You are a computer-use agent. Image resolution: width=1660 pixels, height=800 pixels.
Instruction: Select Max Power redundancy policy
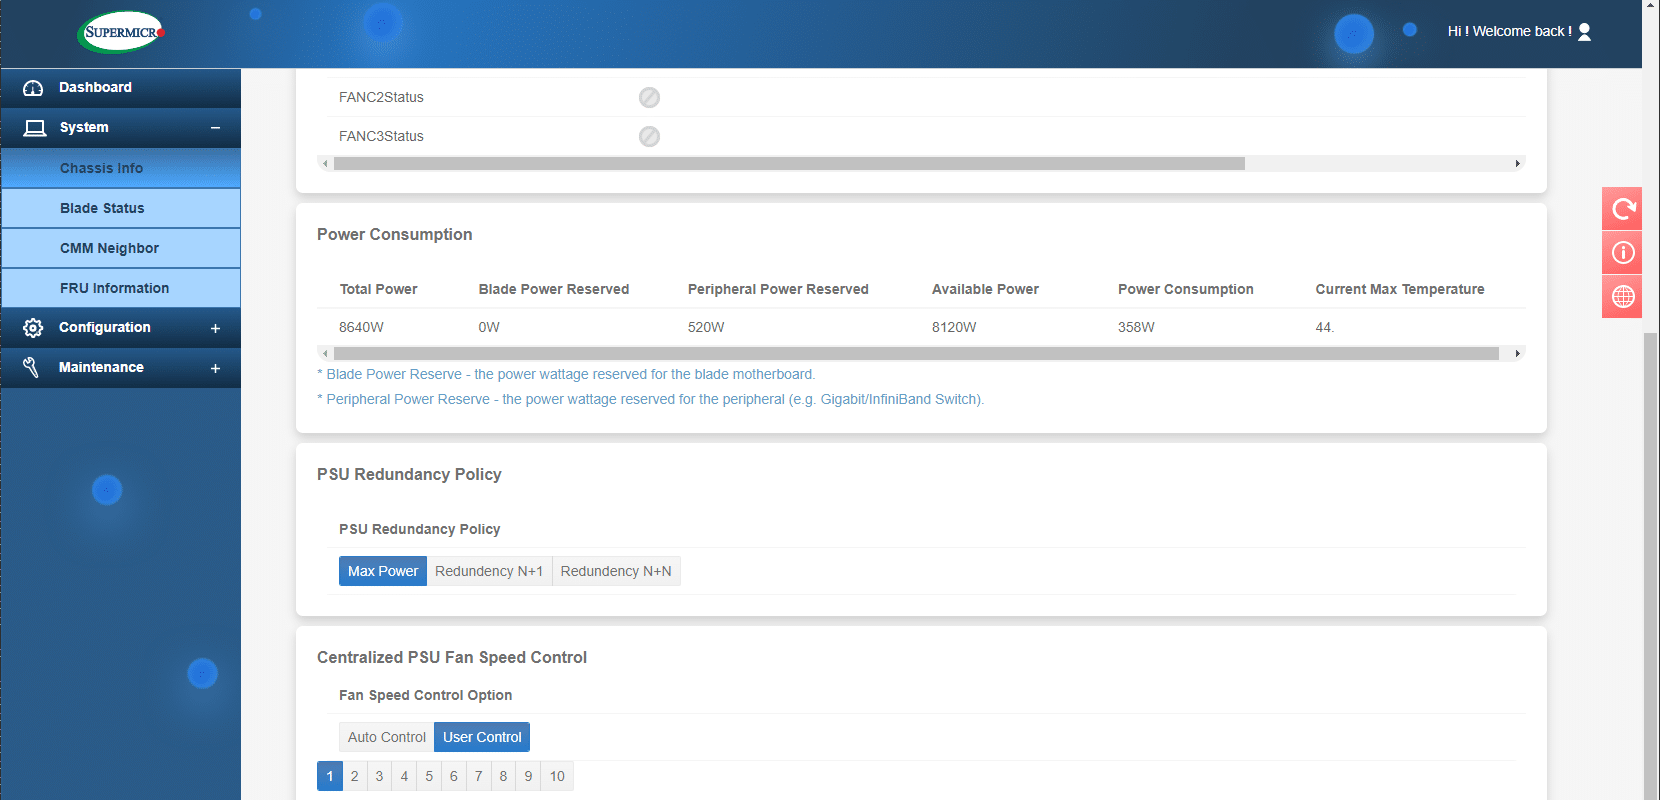coord(383,571)
